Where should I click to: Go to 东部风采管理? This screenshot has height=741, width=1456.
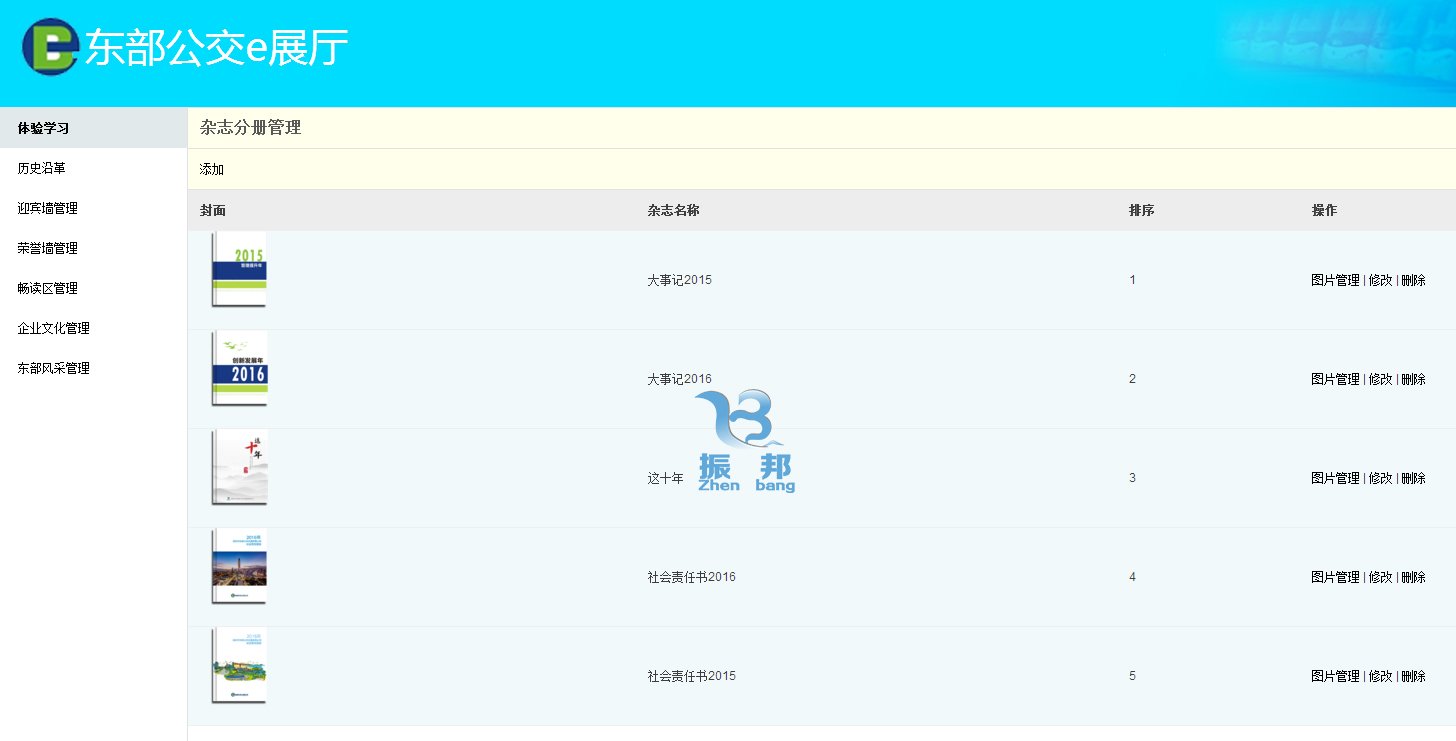[53, 368]
